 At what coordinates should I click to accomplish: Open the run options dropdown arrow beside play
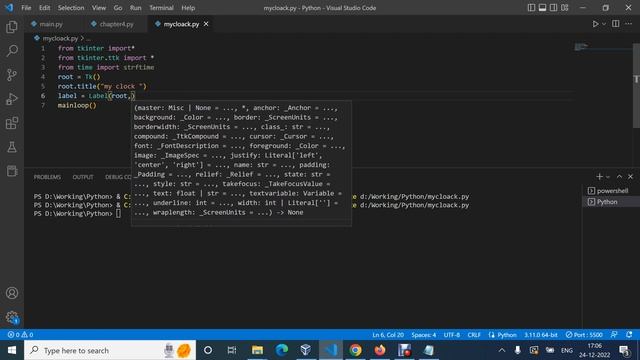pos(604,24)
